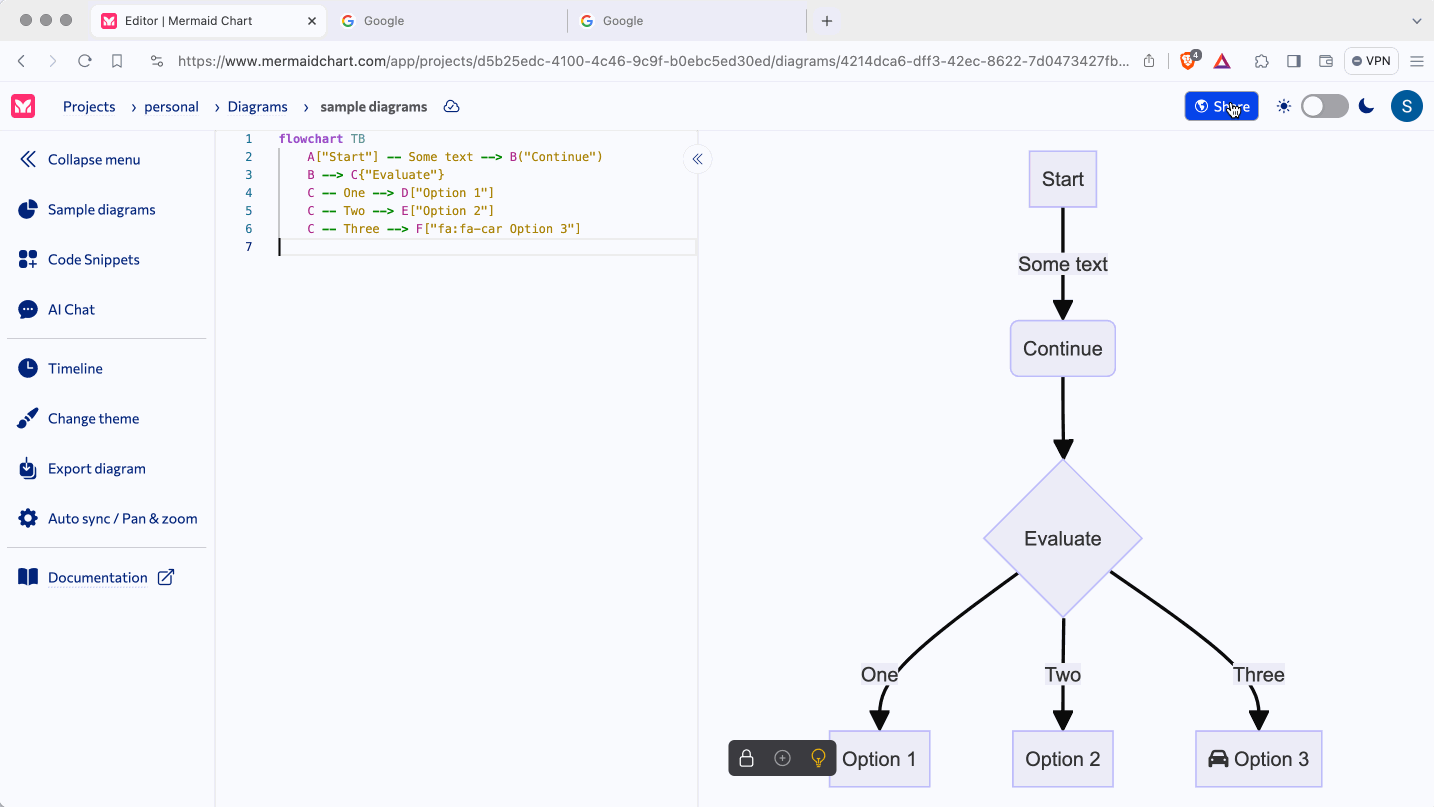Open the Documentation link

coord(97,577)
